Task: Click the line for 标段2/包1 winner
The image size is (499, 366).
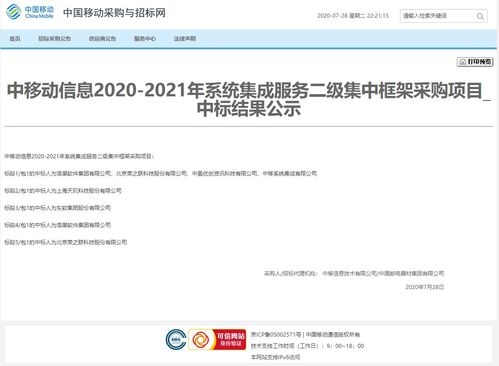Action: pyautogui.click(x=63, y=191)
